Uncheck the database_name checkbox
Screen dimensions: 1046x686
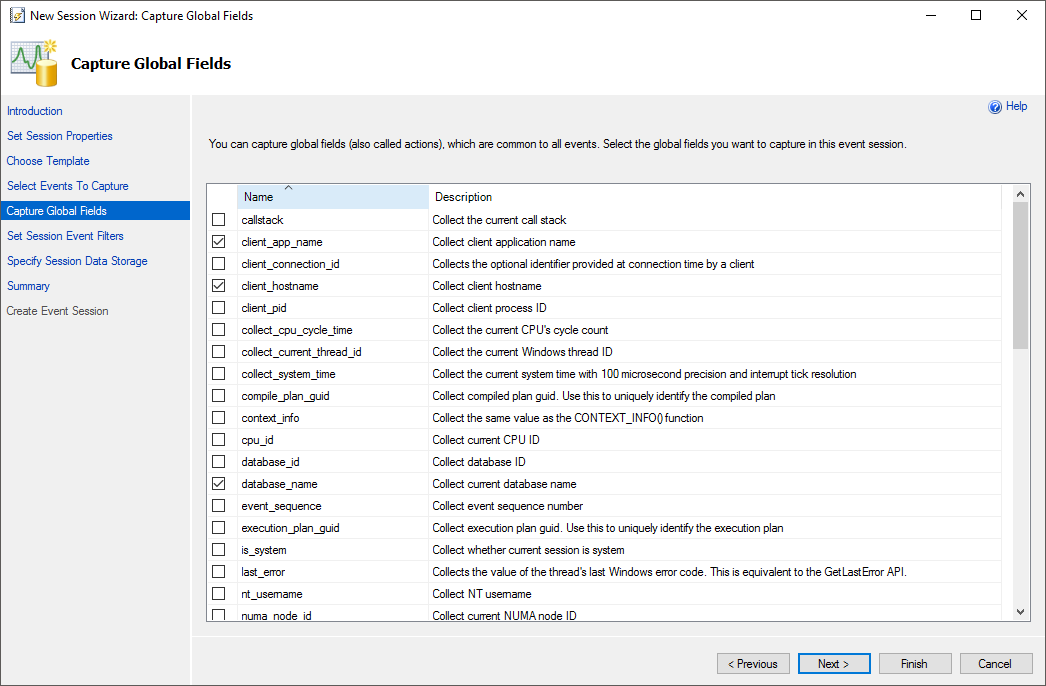coord(219,484)
